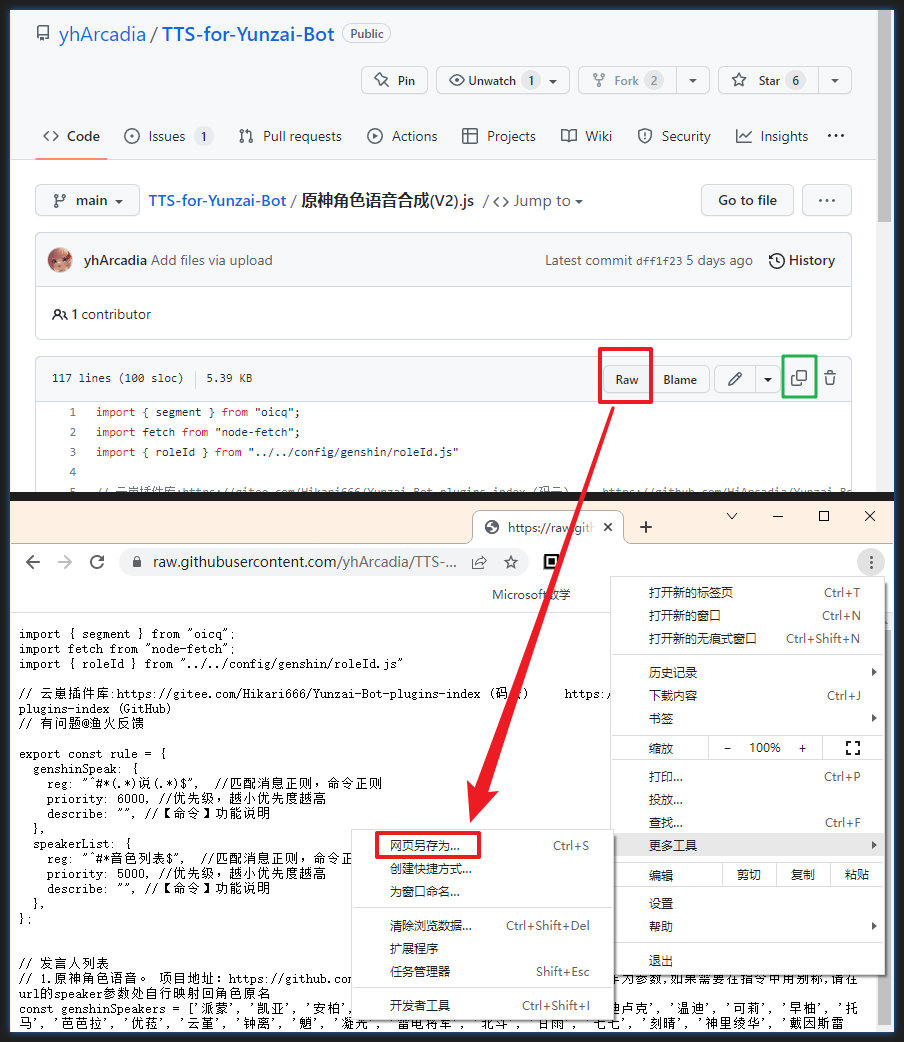Close the raw.githubusercontent tab
Viewport: 904px width, 1042px height.
tap(608, 527)
